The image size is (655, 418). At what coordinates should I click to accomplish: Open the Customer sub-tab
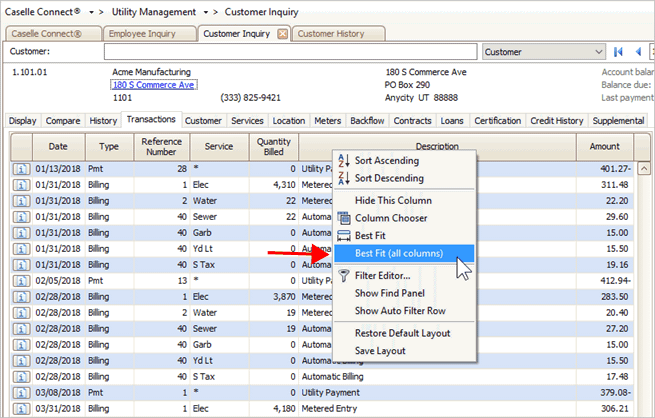click(203, 121)
